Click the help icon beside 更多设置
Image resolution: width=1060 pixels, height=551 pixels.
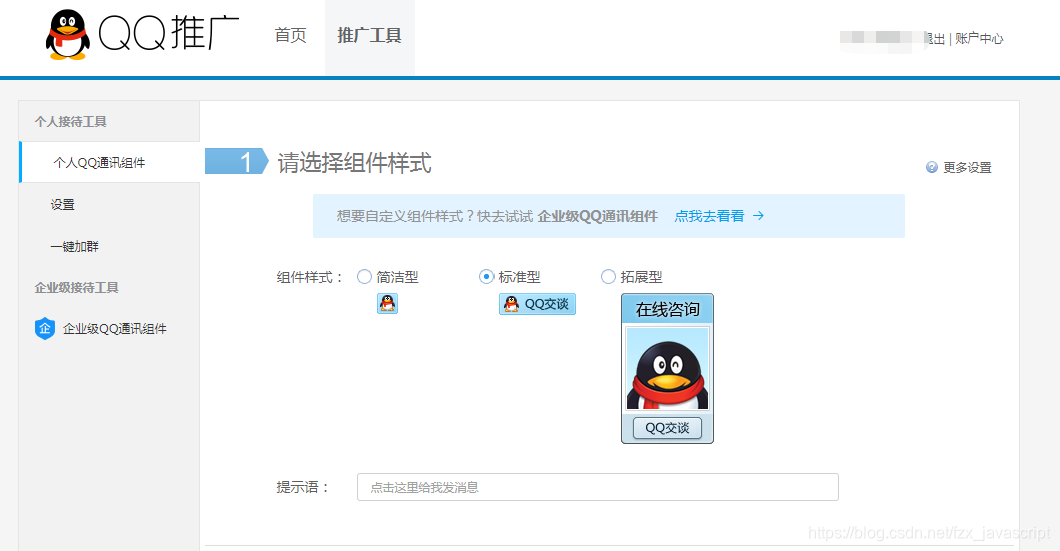click(x=932, y=167)
